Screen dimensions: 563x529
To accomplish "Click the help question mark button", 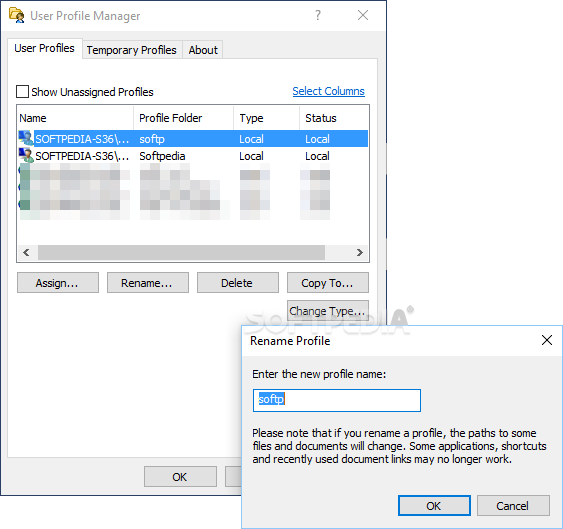I will (318, 15).
